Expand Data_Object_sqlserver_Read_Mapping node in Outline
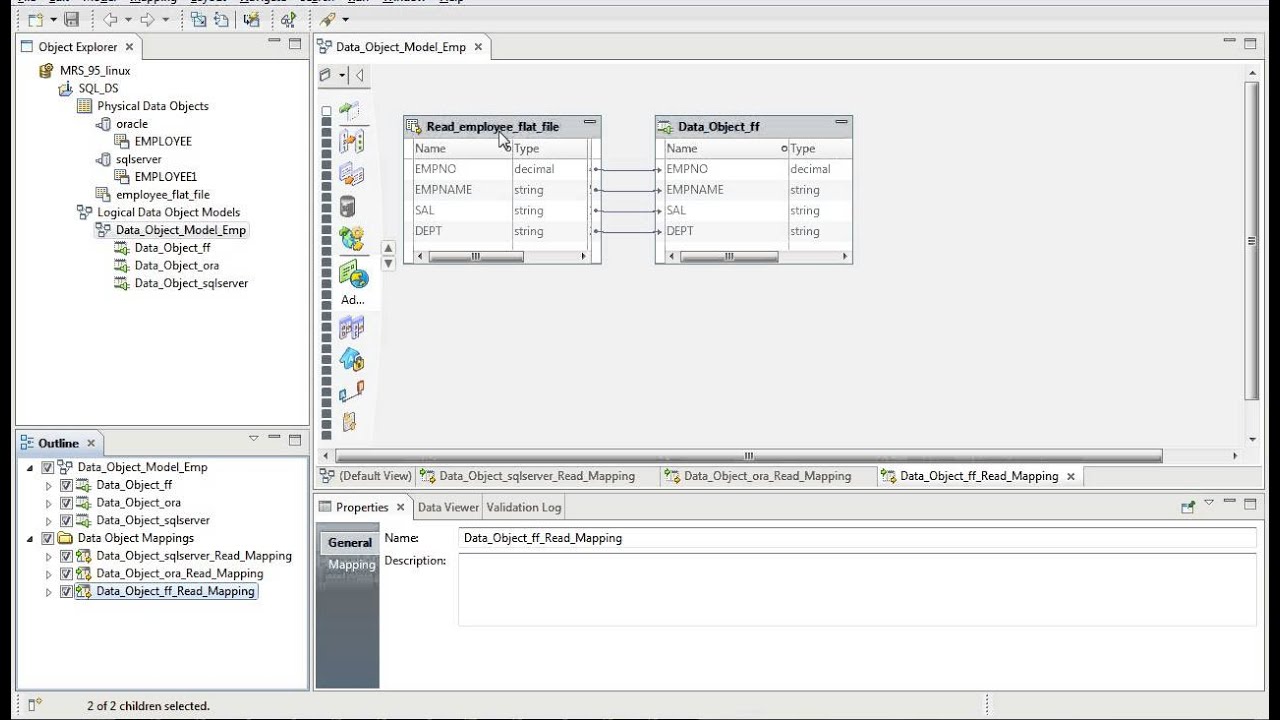Screen dimensions: 1280x720 (48, 556)
